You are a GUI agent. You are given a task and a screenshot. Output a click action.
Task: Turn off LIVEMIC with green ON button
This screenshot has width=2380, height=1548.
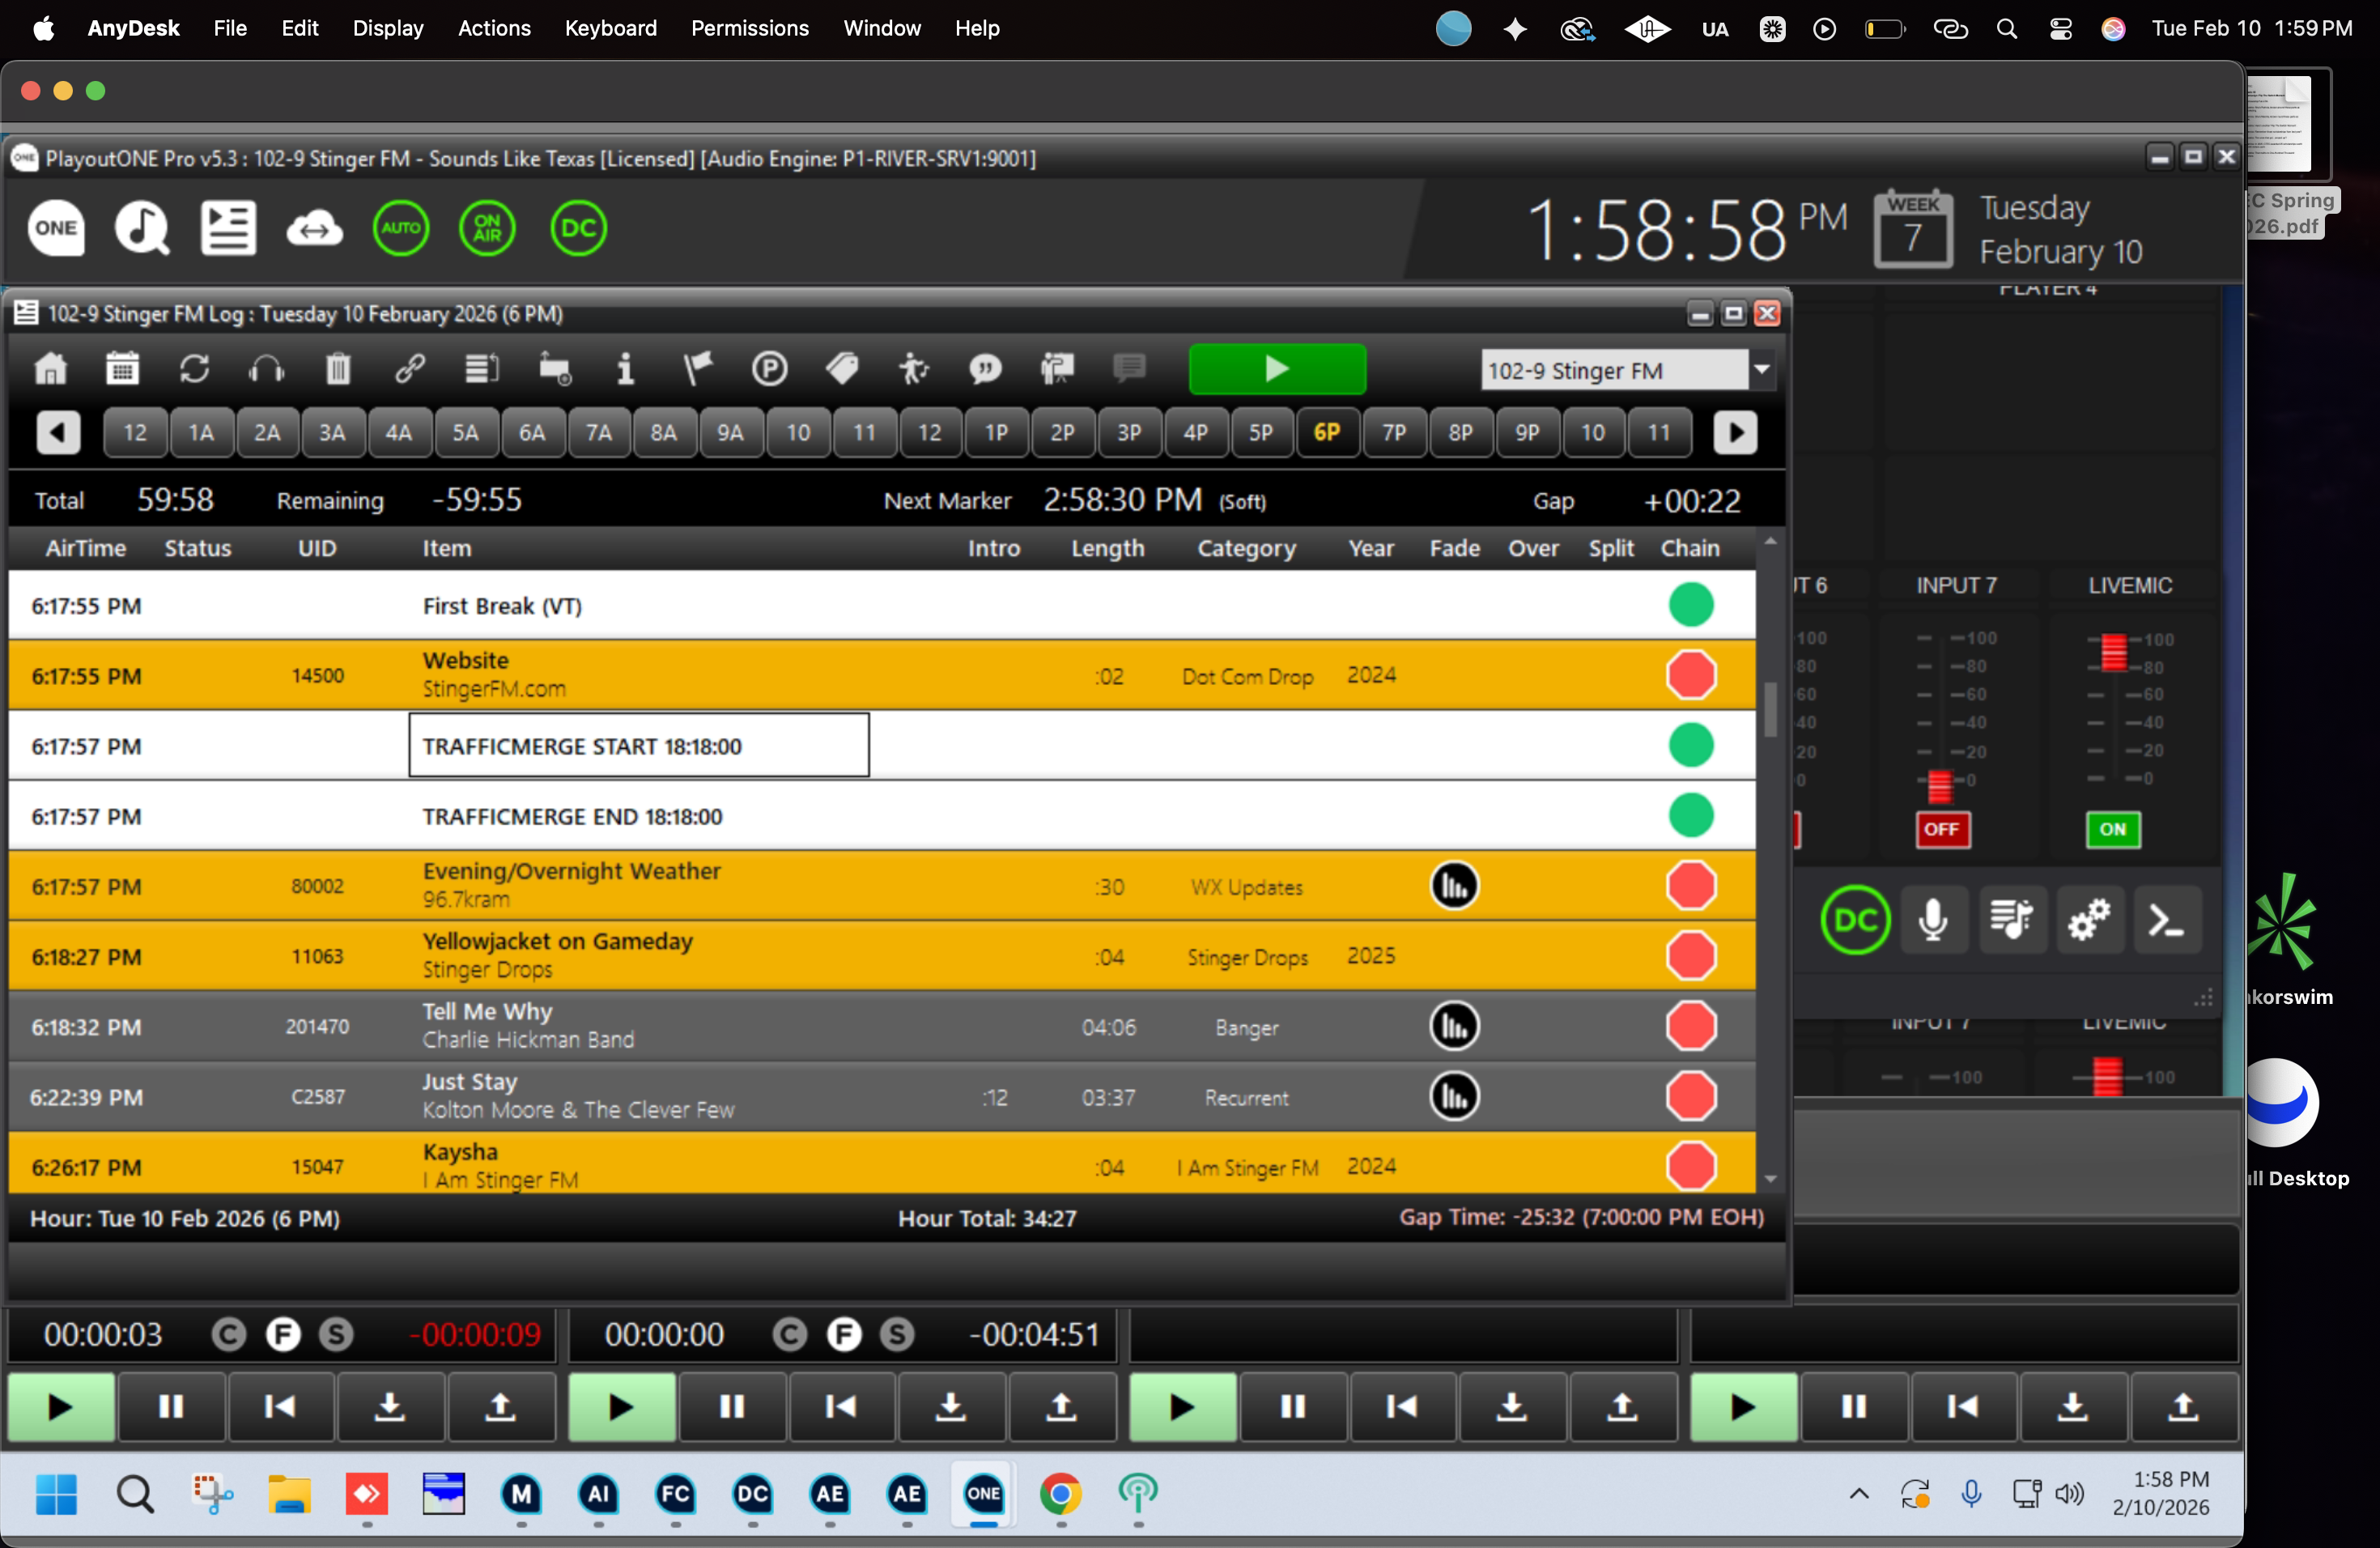pyautogui.click(x=2113, y=829)
